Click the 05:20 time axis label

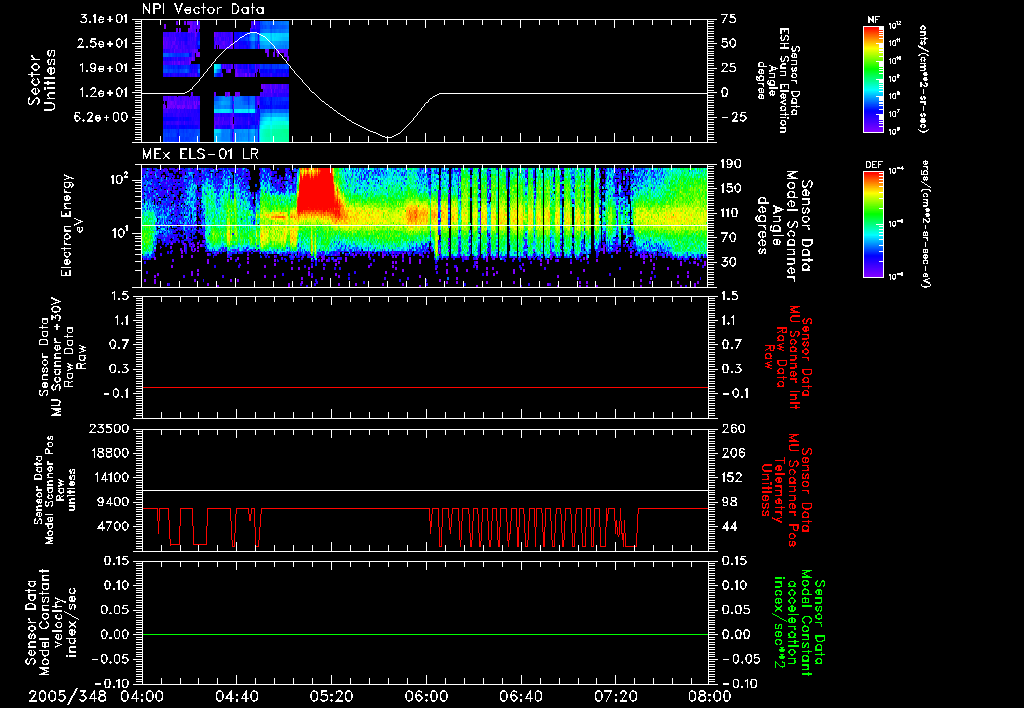pos(331,697)
